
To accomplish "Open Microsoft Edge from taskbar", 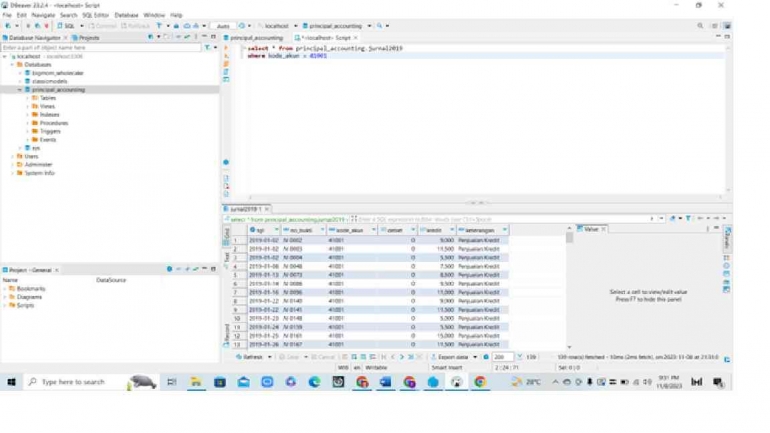I will 315,382.
